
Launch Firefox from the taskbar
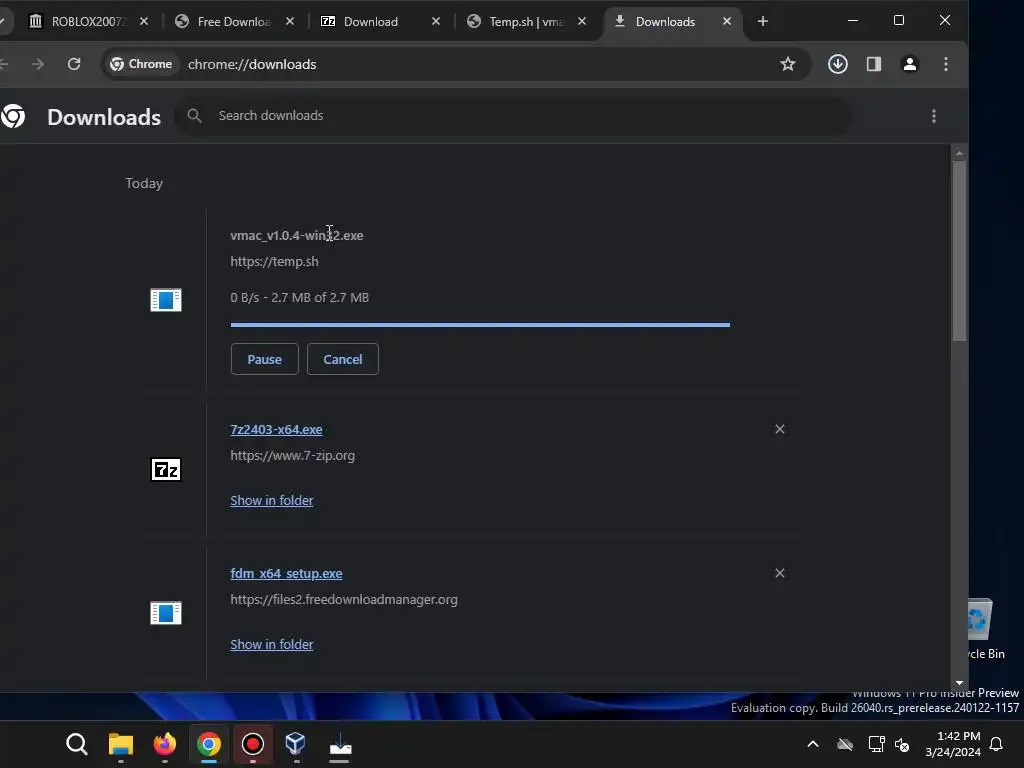(165, 744)
